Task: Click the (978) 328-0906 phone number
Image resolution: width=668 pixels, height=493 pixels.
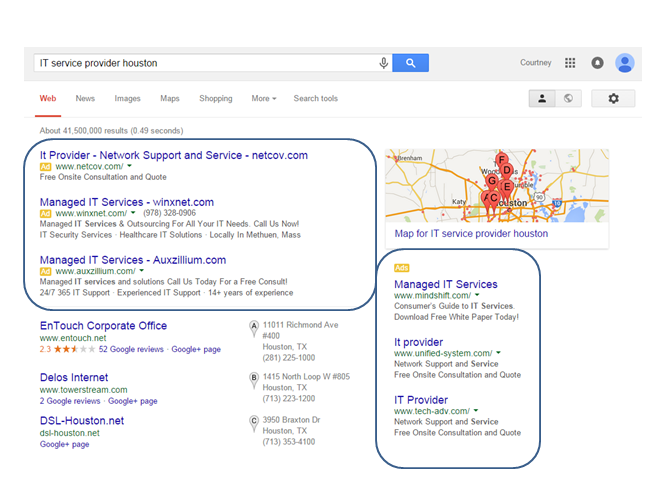Action: 169,213
